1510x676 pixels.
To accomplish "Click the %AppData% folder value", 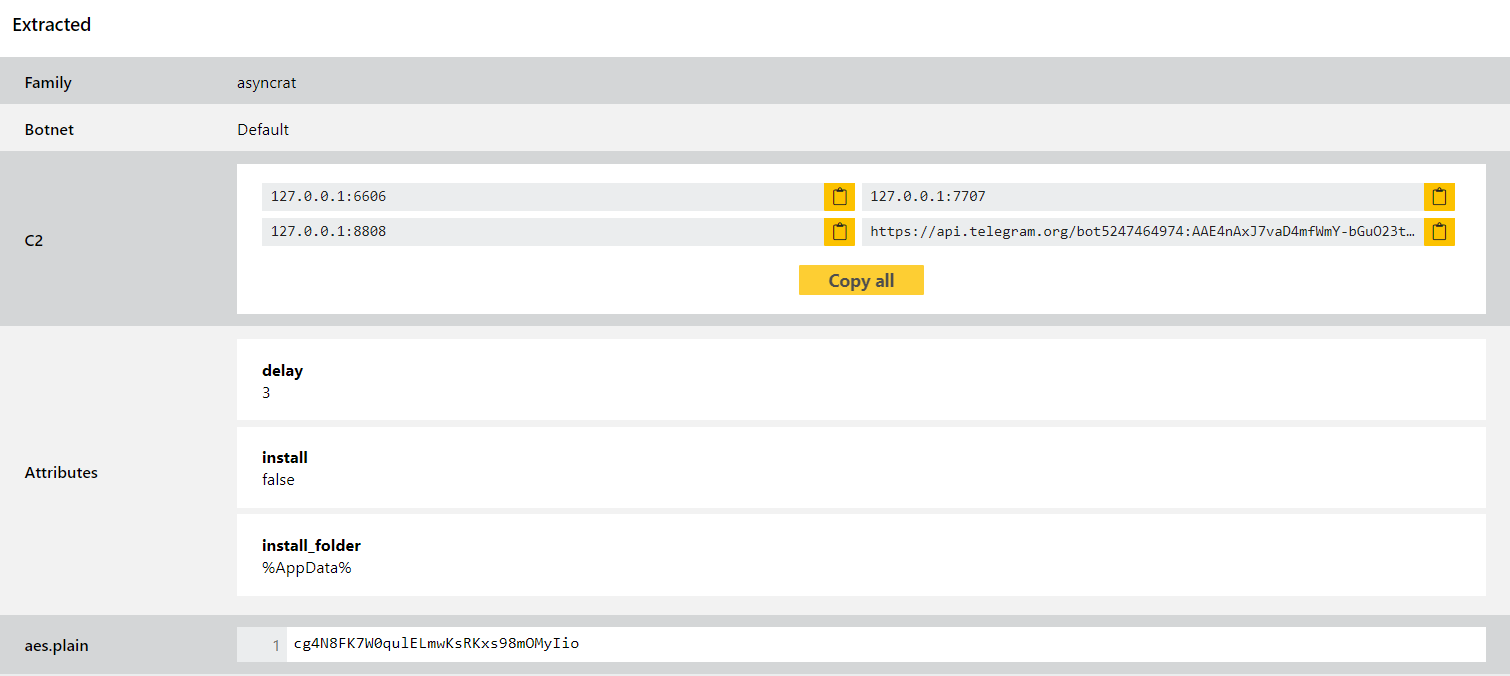I will (307, 568).
